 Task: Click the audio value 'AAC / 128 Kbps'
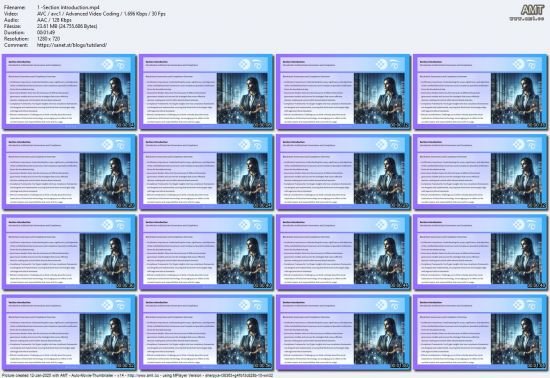pos(54,20)
